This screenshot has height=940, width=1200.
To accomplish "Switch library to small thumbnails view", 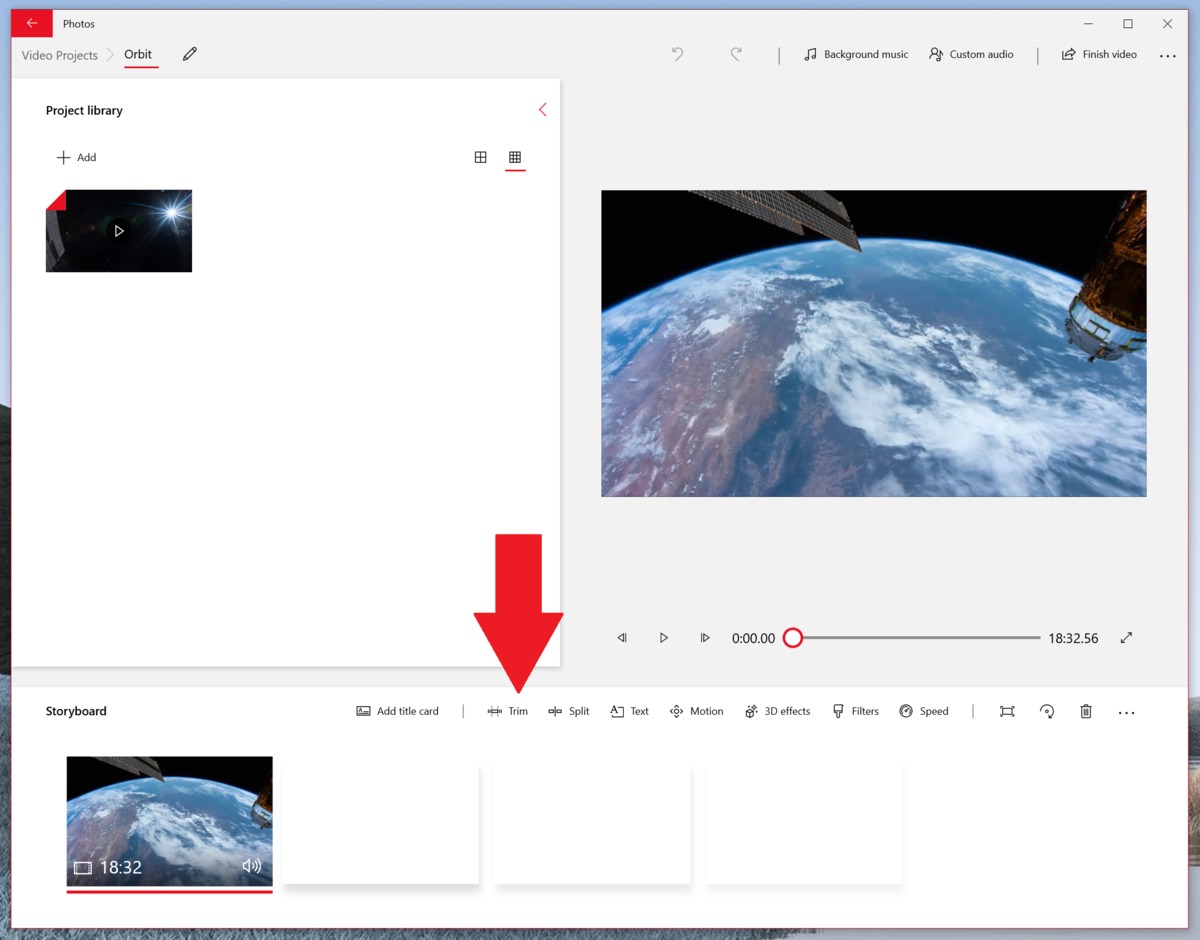I will click(x=515, y=157).
